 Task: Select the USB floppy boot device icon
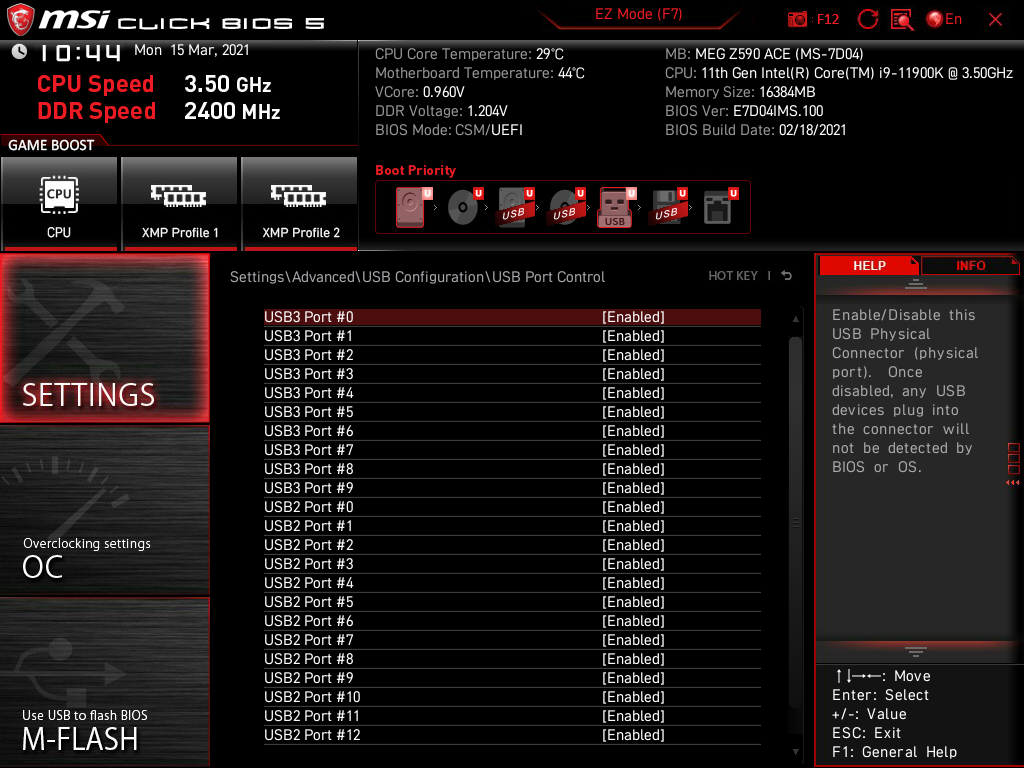(668, 207)
